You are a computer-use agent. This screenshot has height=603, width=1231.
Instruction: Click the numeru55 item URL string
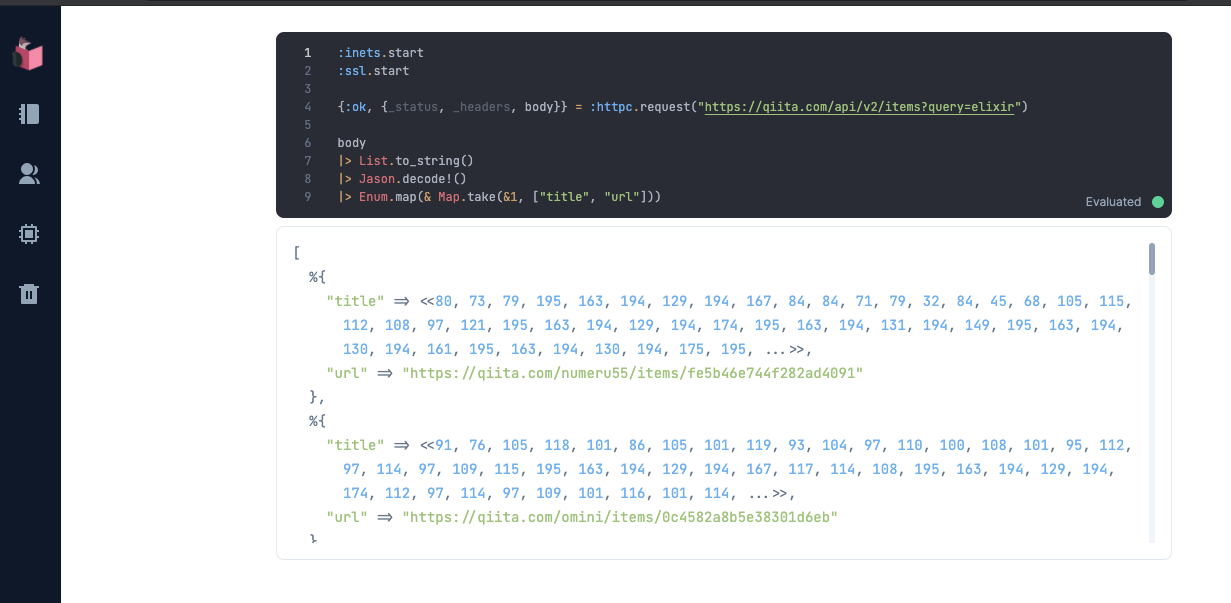tap(632, 373)
